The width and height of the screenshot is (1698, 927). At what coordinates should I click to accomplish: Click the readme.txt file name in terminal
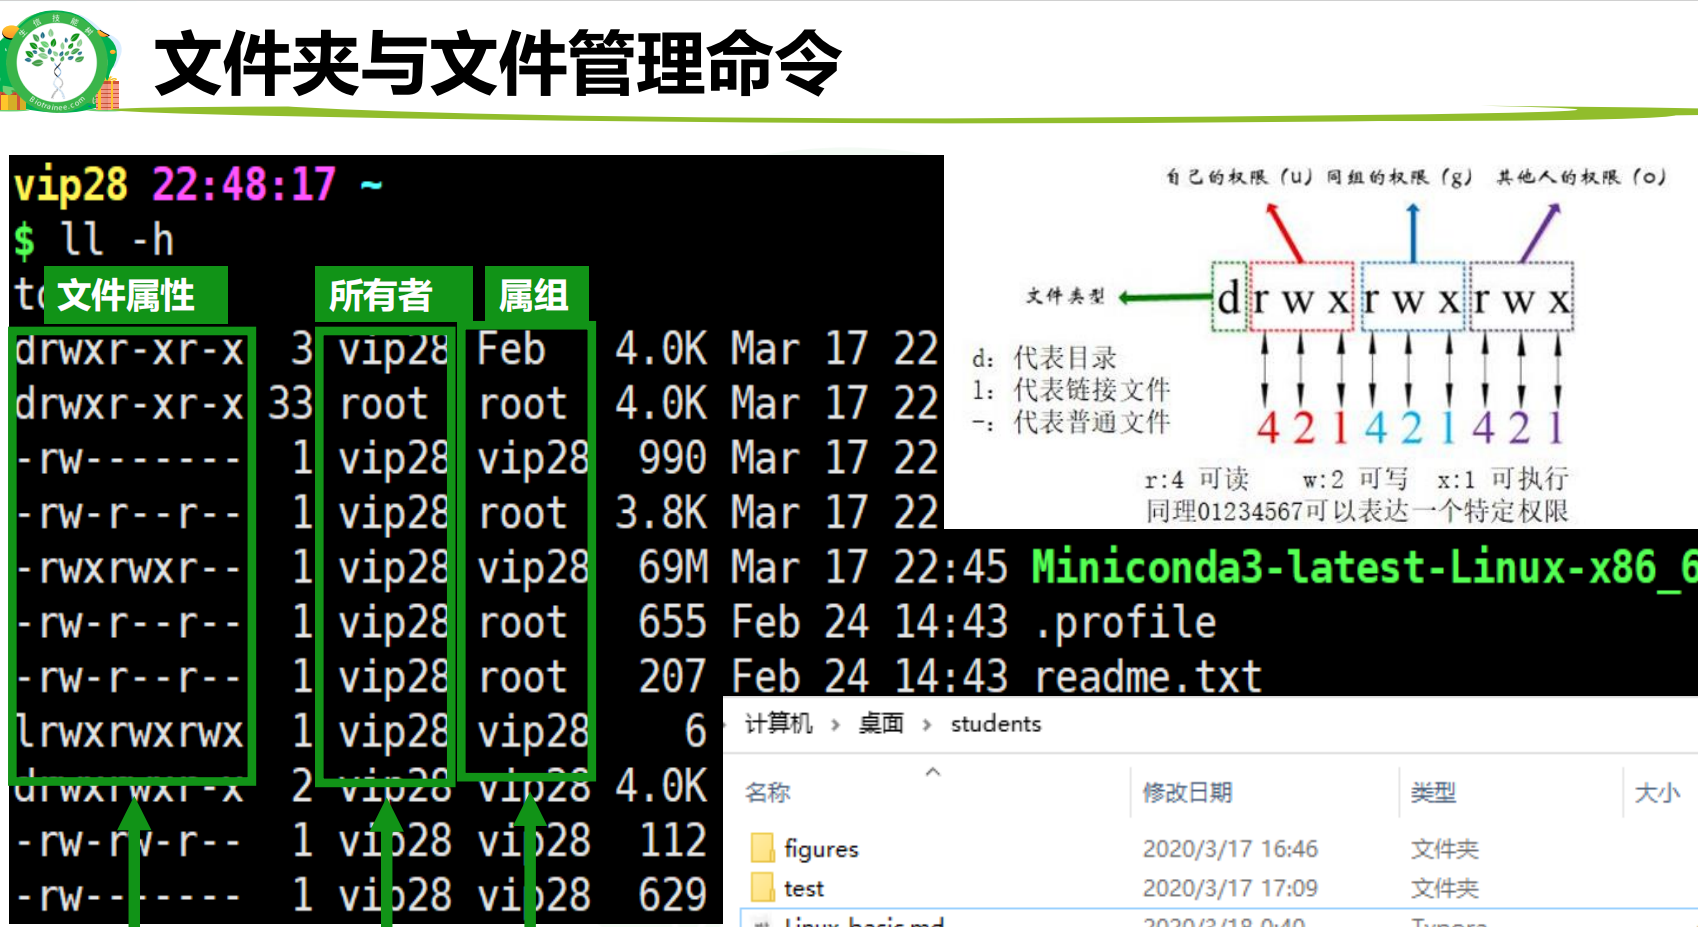click(x=1147, y=677)
